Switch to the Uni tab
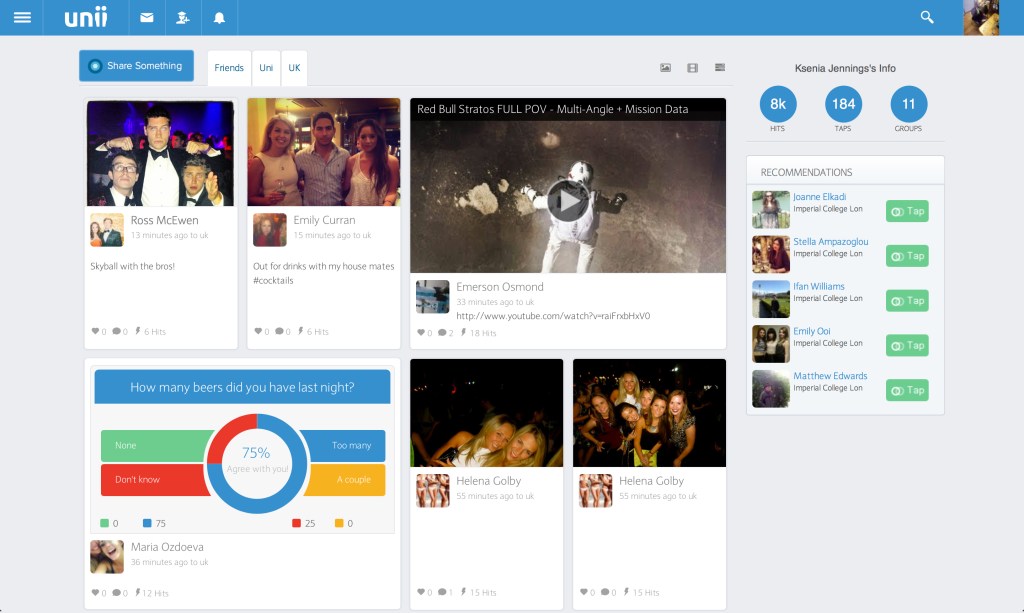1024x613 pixels. click(x=266, y=68)
